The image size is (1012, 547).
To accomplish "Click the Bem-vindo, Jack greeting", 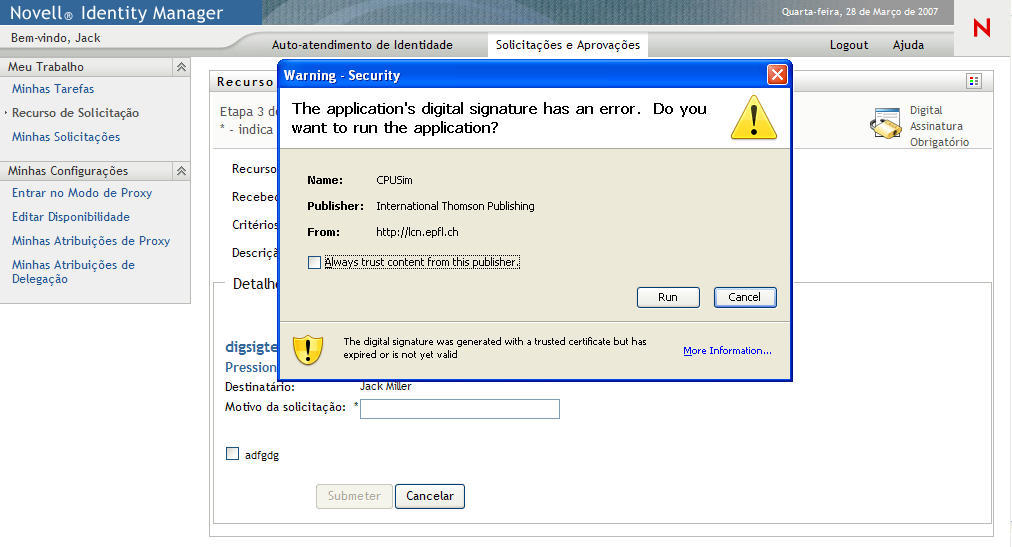I will (56, 38).
